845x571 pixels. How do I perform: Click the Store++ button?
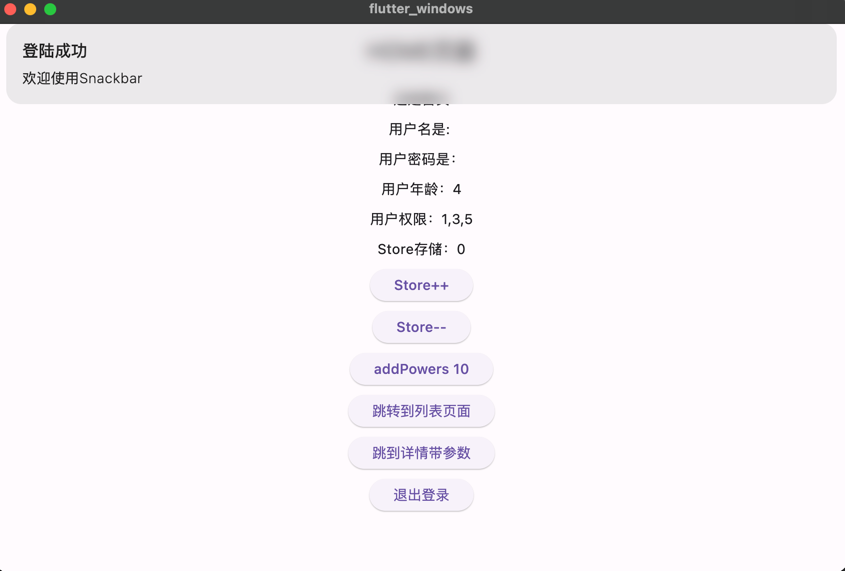pos(421,286)
